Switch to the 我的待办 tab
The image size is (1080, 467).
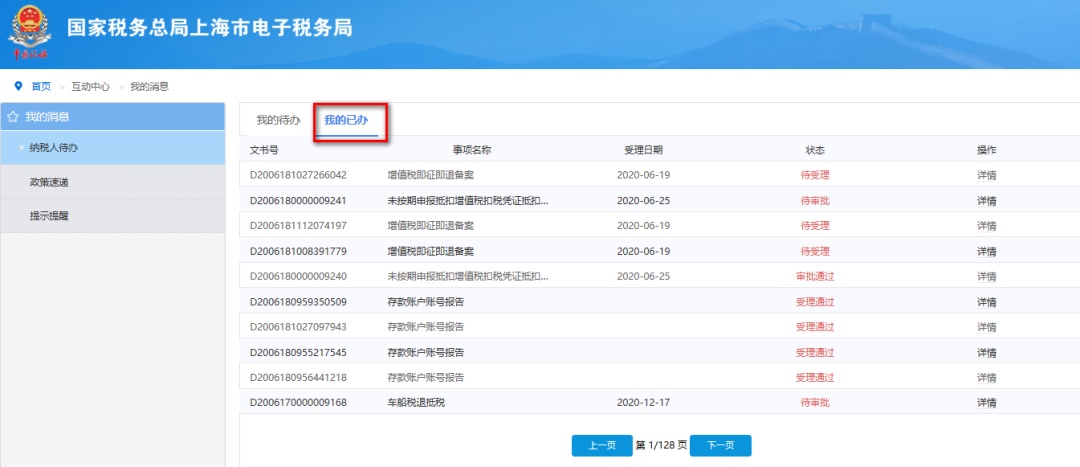pyautogui.click(x=278, y=120)
